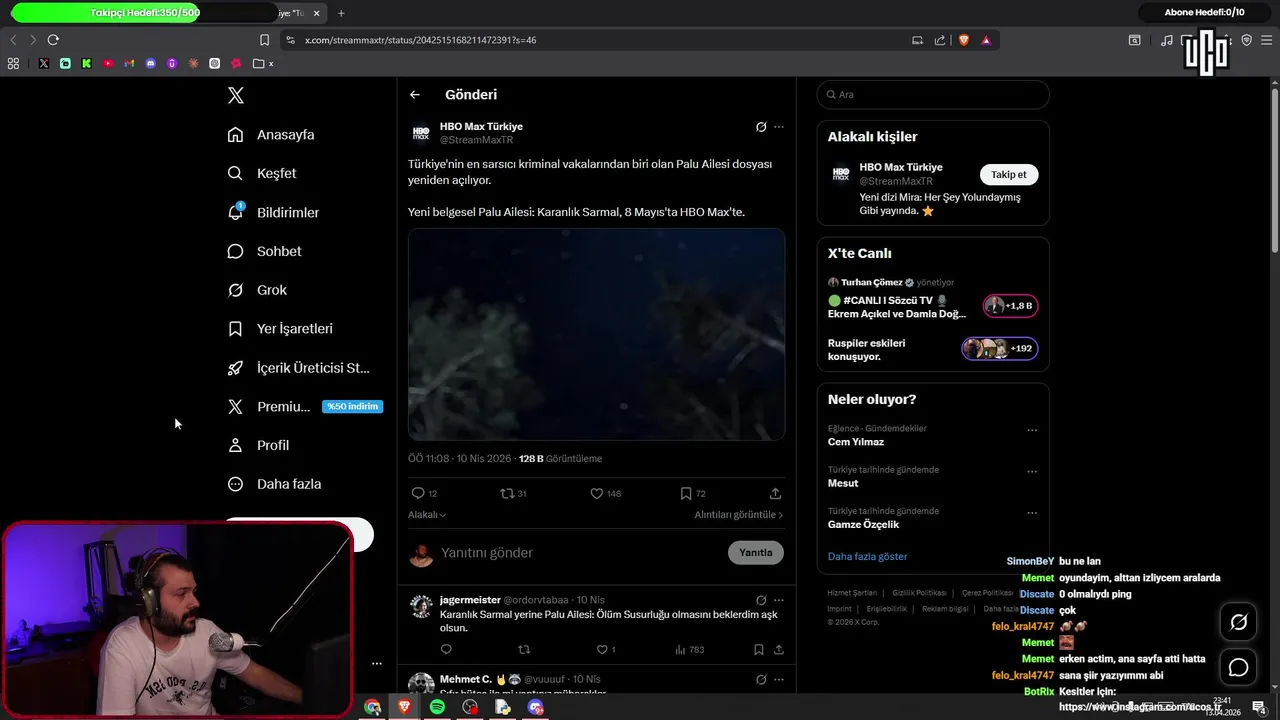Image resolution: width=1280 pixels, height=720 pixels.
Task: Open HBO Max Türkiye profile avatar
Action: [421, 133]
